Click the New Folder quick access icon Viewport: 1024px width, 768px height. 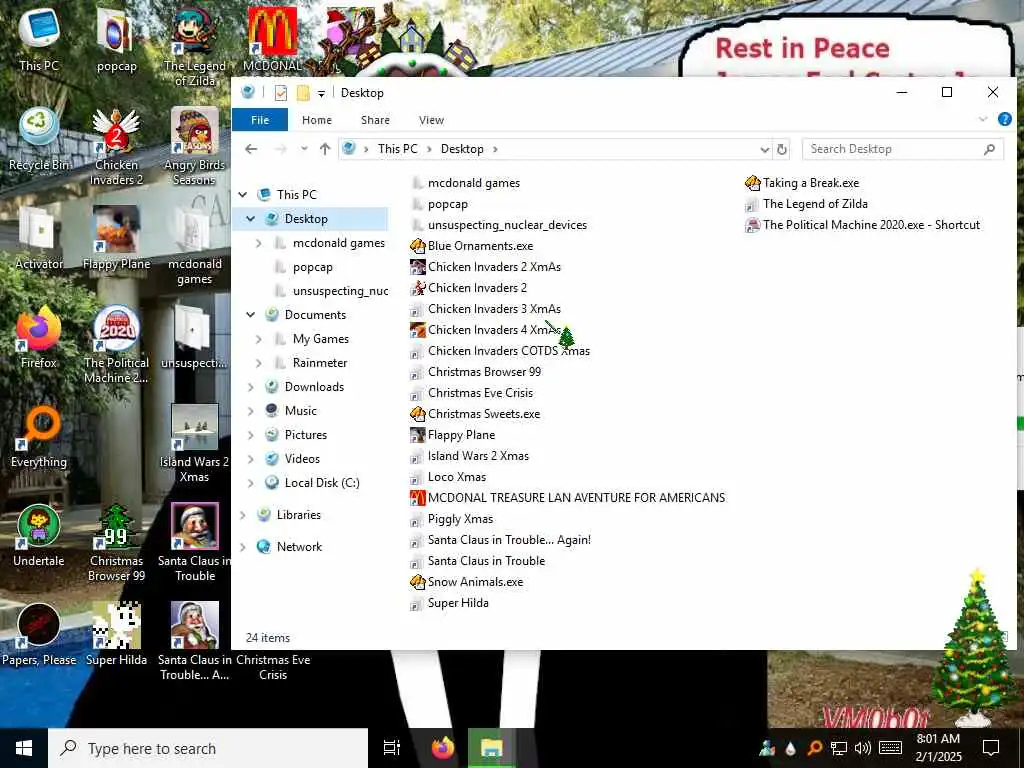click(x=303, y=93)
